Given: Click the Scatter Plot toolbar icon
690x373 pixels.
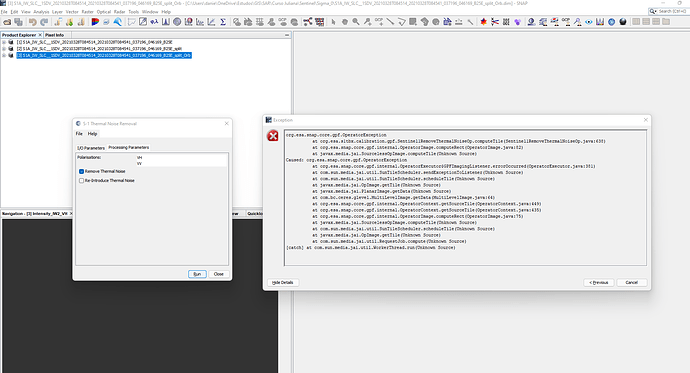Looking at the screenshot, I should pos(211,22).
